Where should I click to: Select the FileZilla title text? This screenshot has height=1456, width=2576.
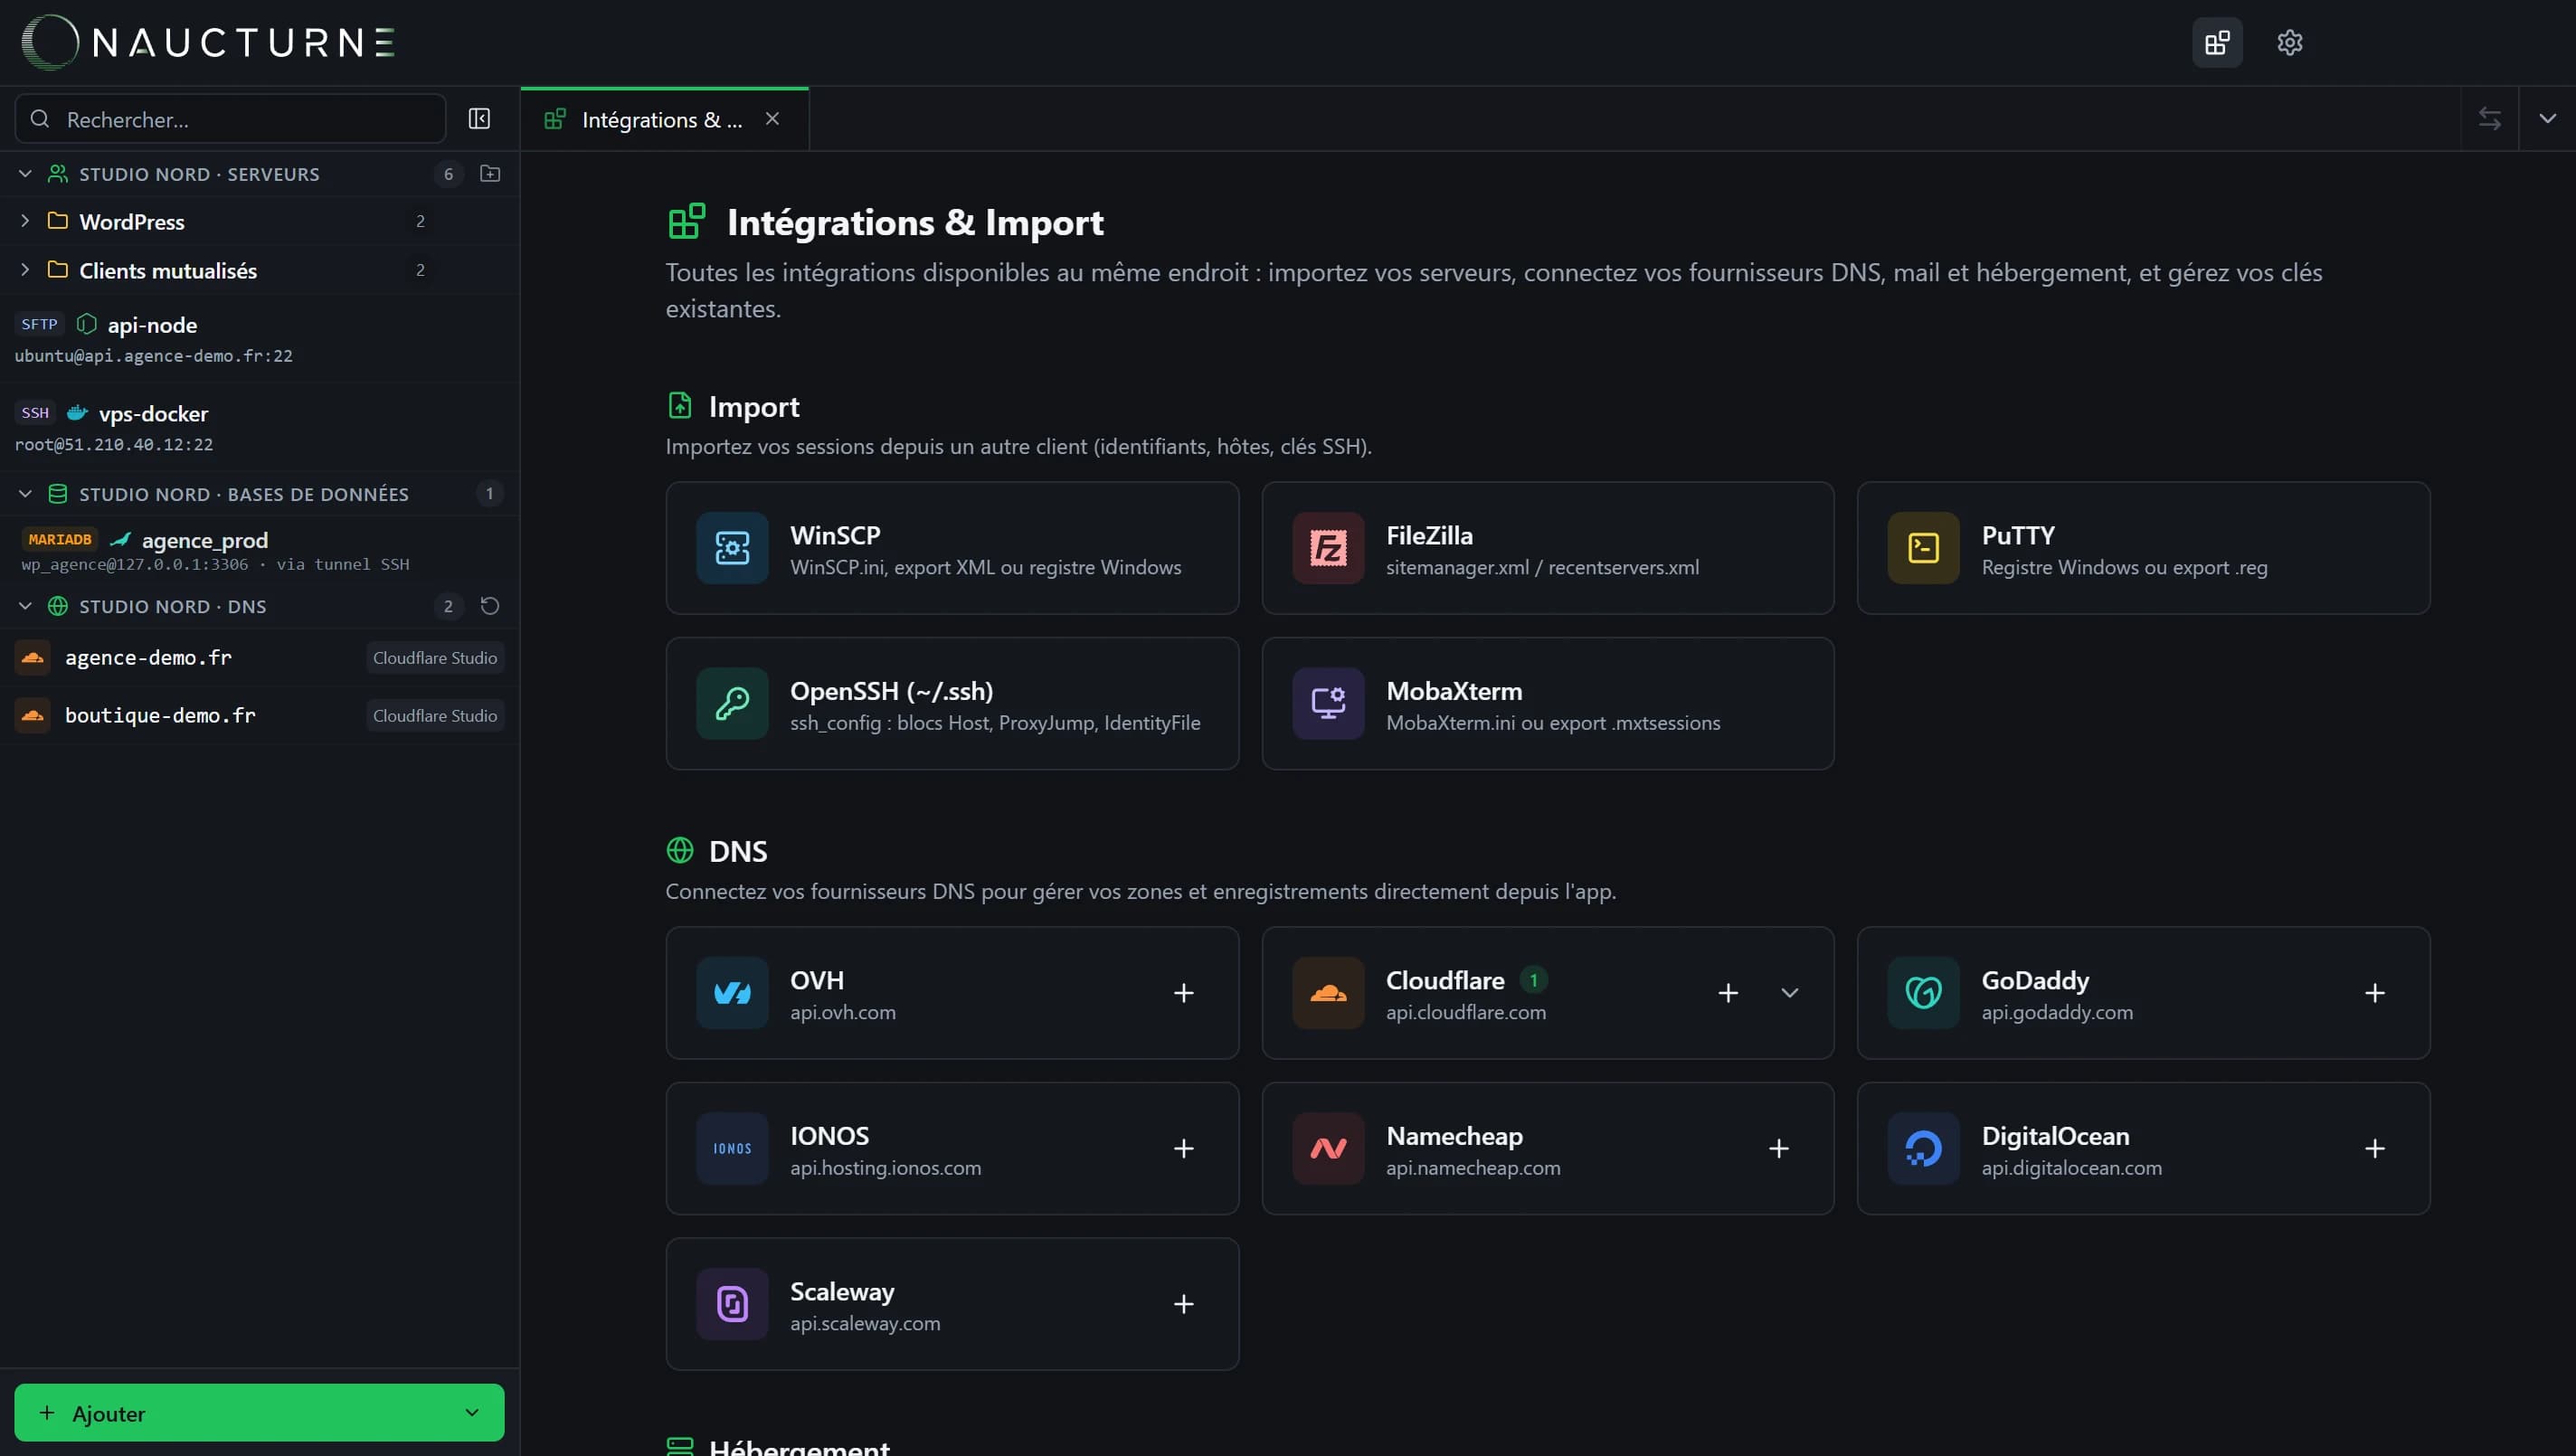coord(1429,535)
